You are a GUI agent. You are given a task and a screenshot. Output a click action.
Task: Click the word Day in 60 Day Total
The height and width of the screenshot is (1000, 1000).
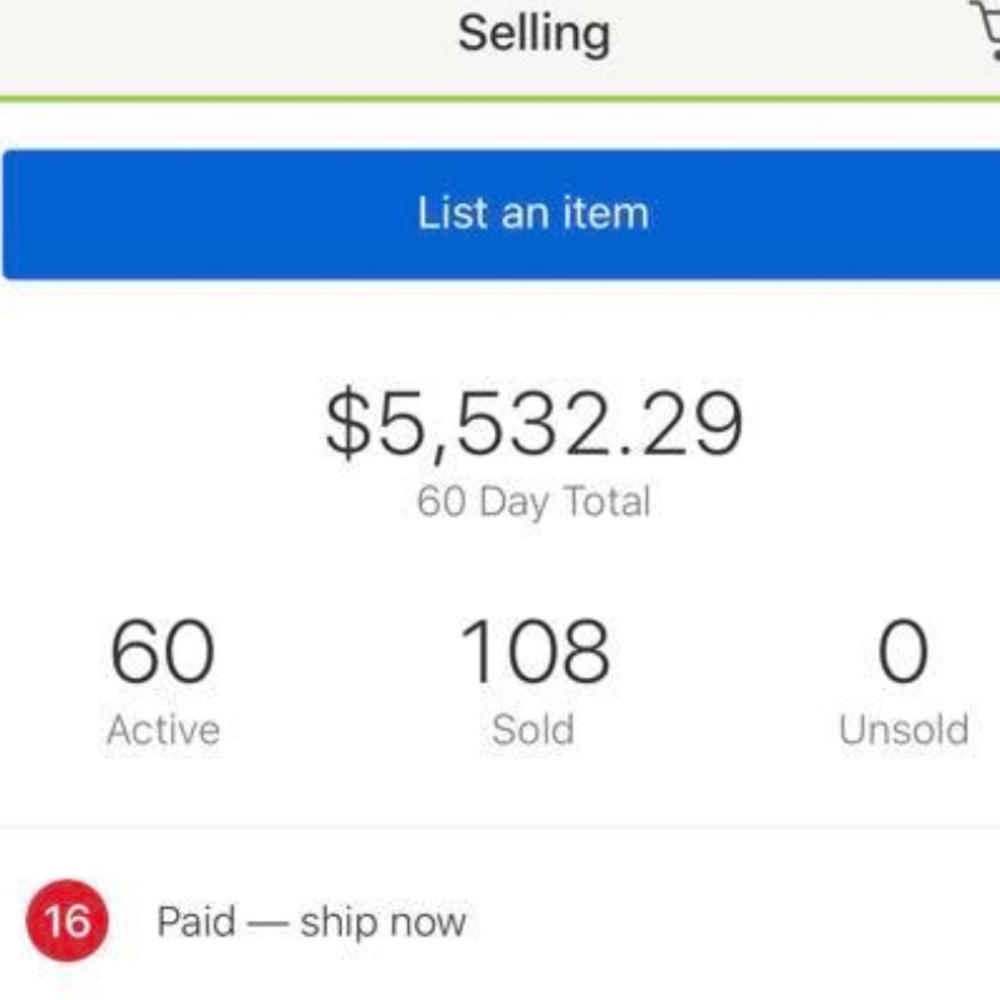point(515,501)
